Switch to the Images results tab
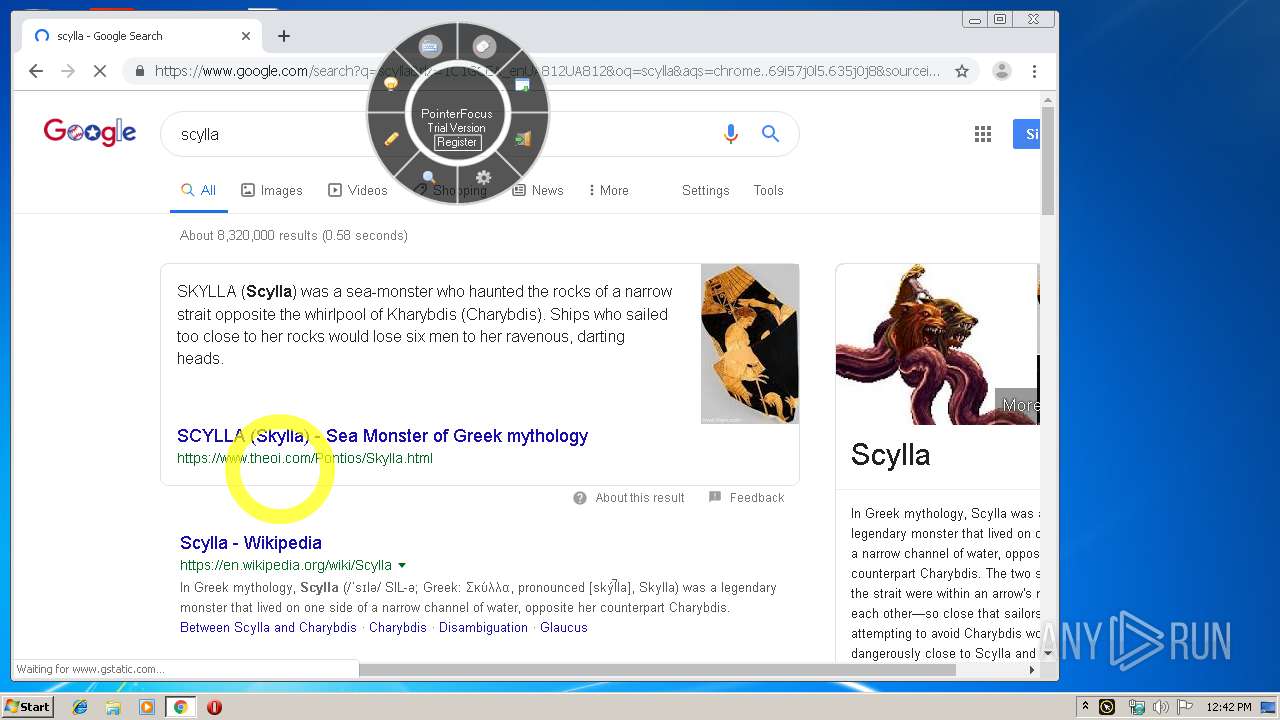Image resolution: width=1280 pixels, height=720 pixels. (x=272, y=190)
